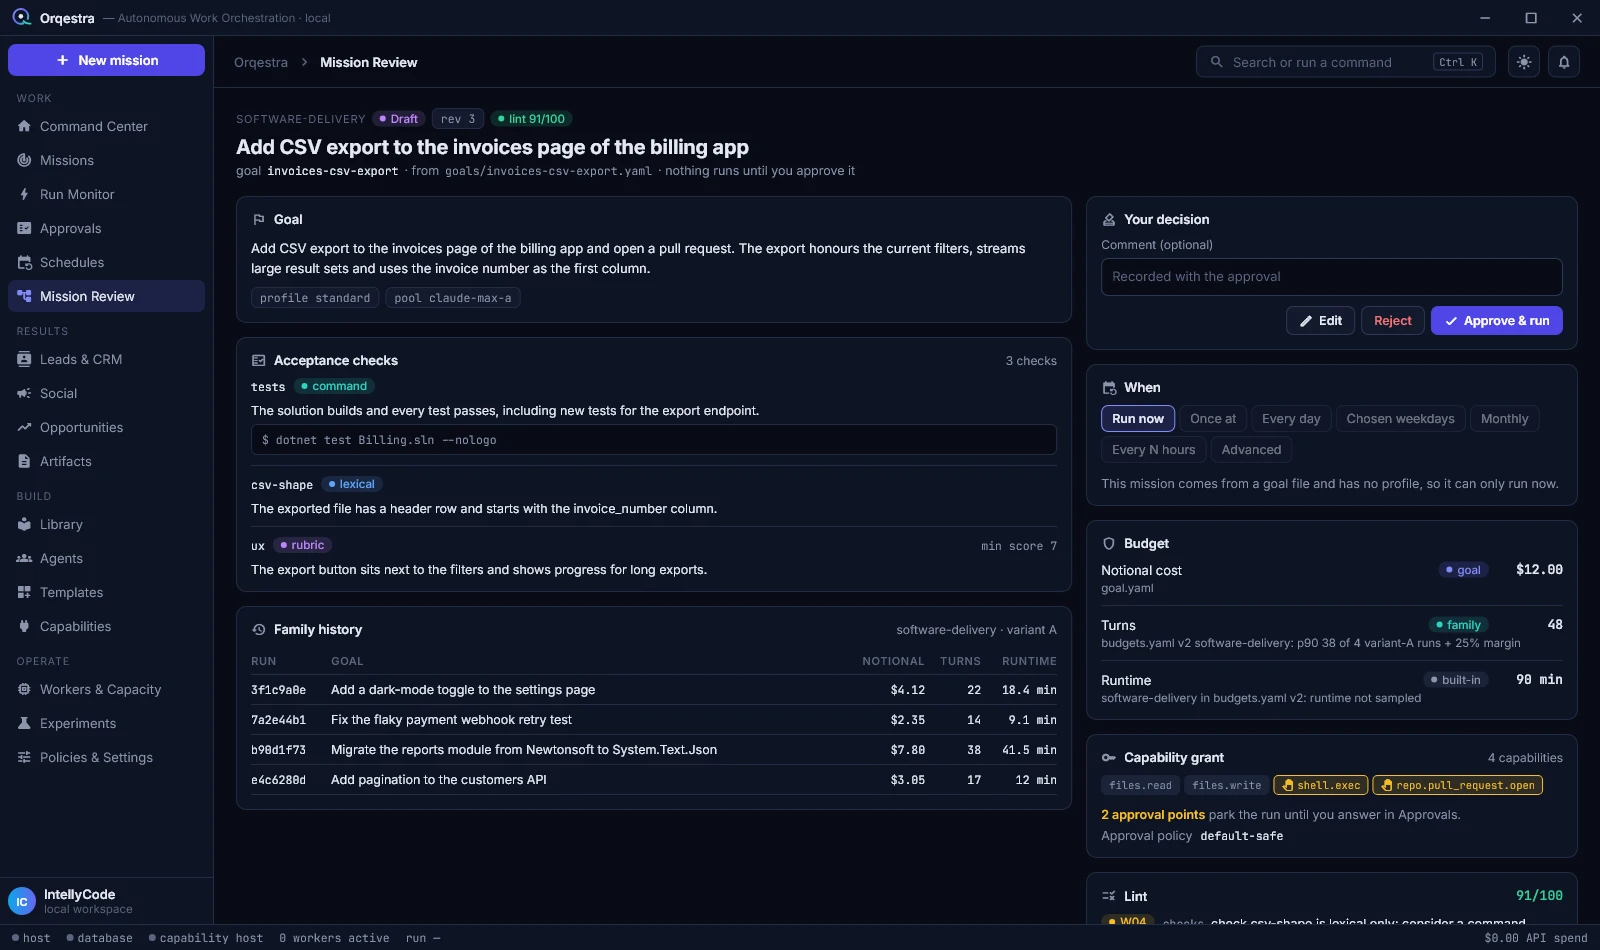The image size is (1600, 950).
Task: Click the Search or run a command box
Action: [x=1345, y=62]
